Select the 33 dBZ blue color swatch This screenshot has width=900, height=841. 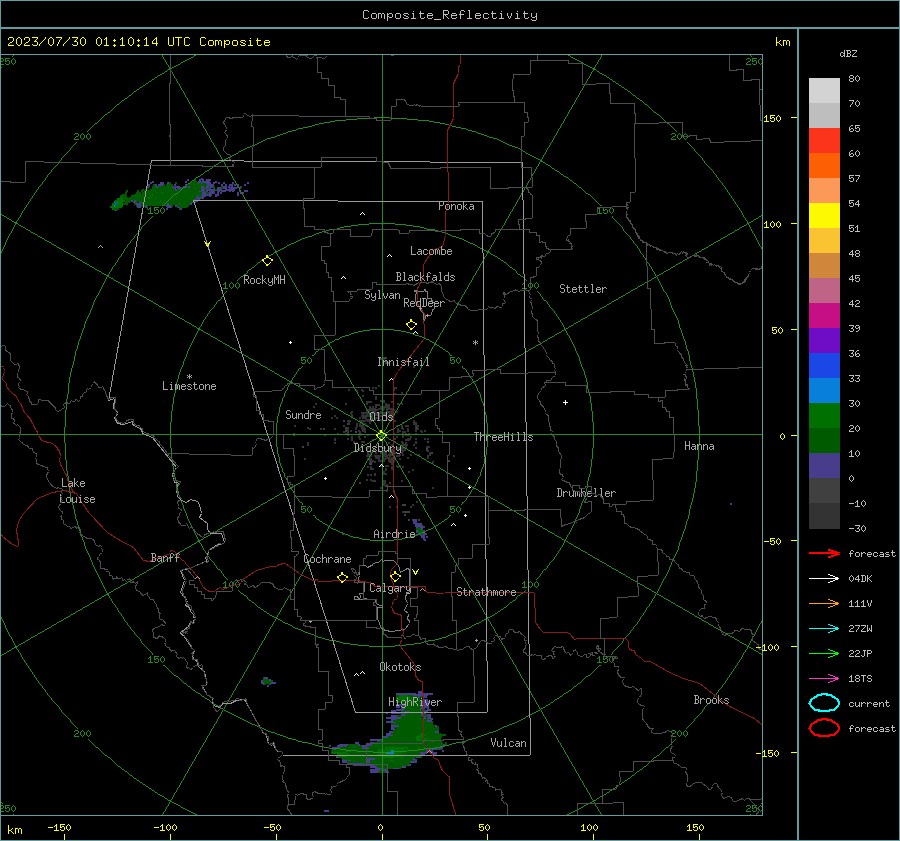(824, 365)
